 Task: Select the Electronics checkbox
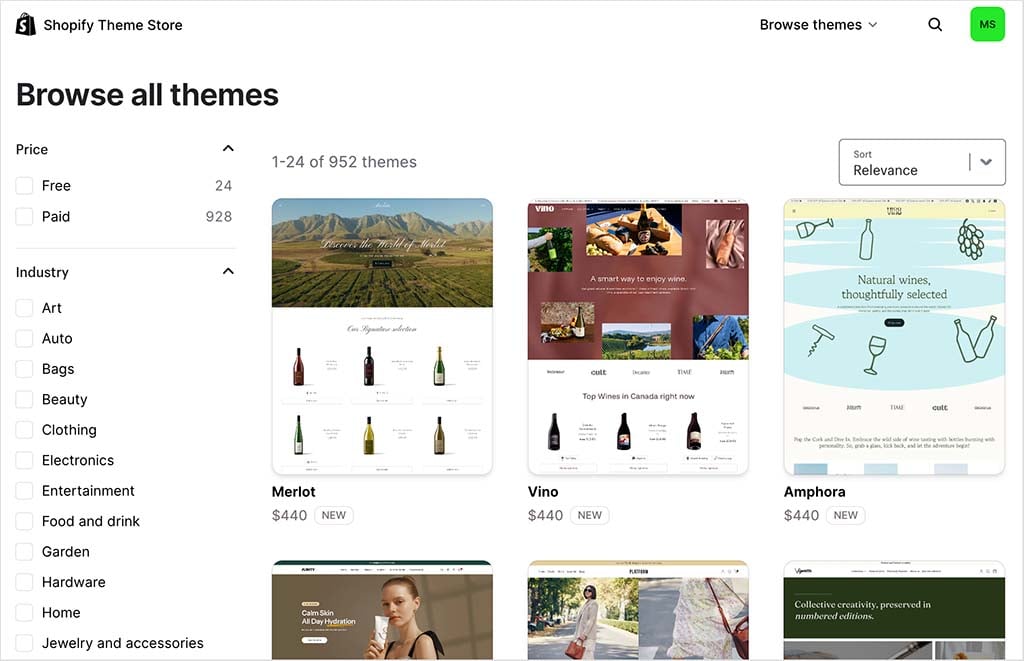click(x=25, y=461)
